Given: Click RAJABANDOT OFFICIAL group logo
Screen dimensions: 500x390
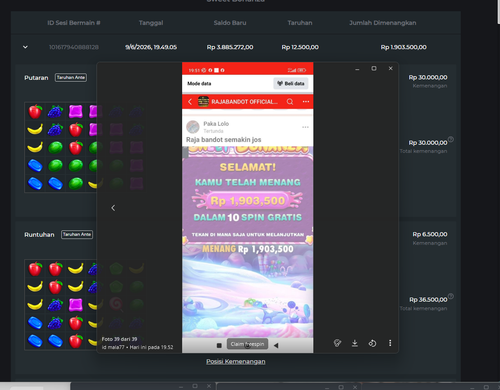Looking at the screenshot, I should click(203, 101).
